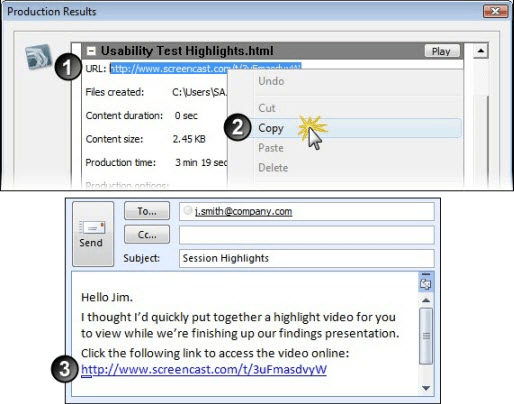The height and width of the screenshot is (404, 514).
Task: Choose Copy from the context menu
Action: tap(355, 128)
